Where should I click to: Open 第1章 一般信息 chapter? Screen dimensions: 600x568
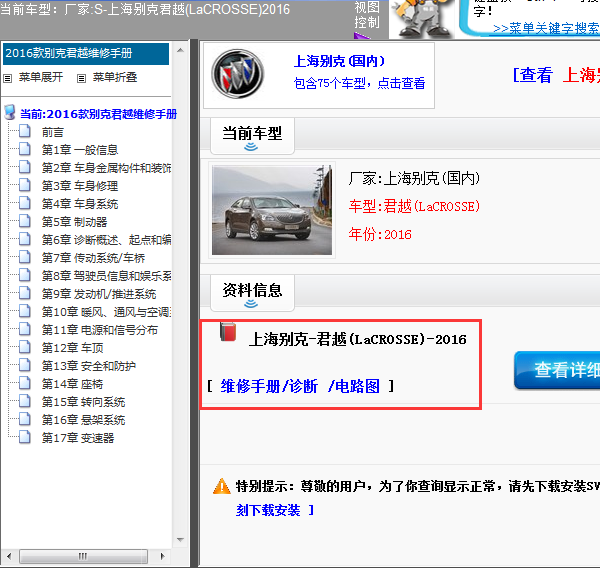(x=80, y=150)
